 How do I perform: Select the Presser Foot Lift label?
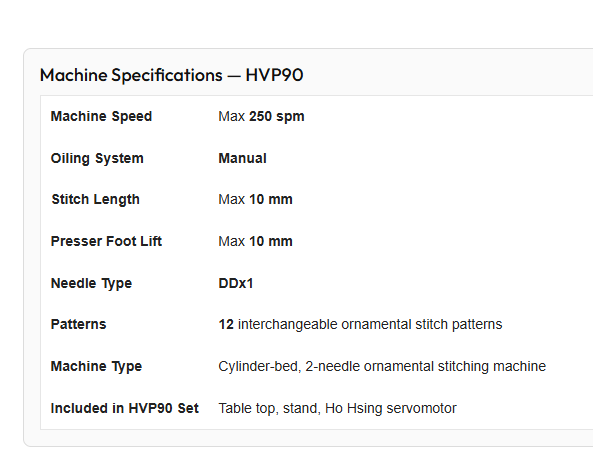tap(106, 241)
